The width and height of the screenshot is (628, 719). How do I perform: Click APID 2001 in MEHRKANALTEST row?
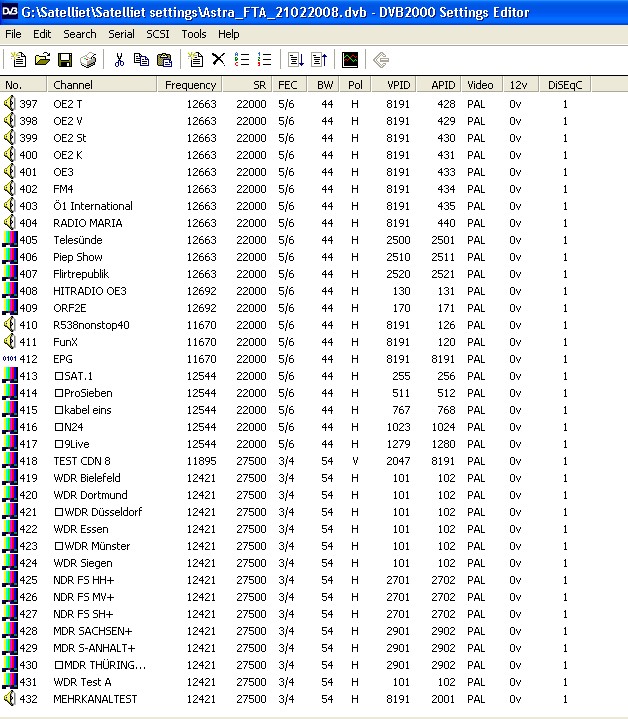coord(443,699)
